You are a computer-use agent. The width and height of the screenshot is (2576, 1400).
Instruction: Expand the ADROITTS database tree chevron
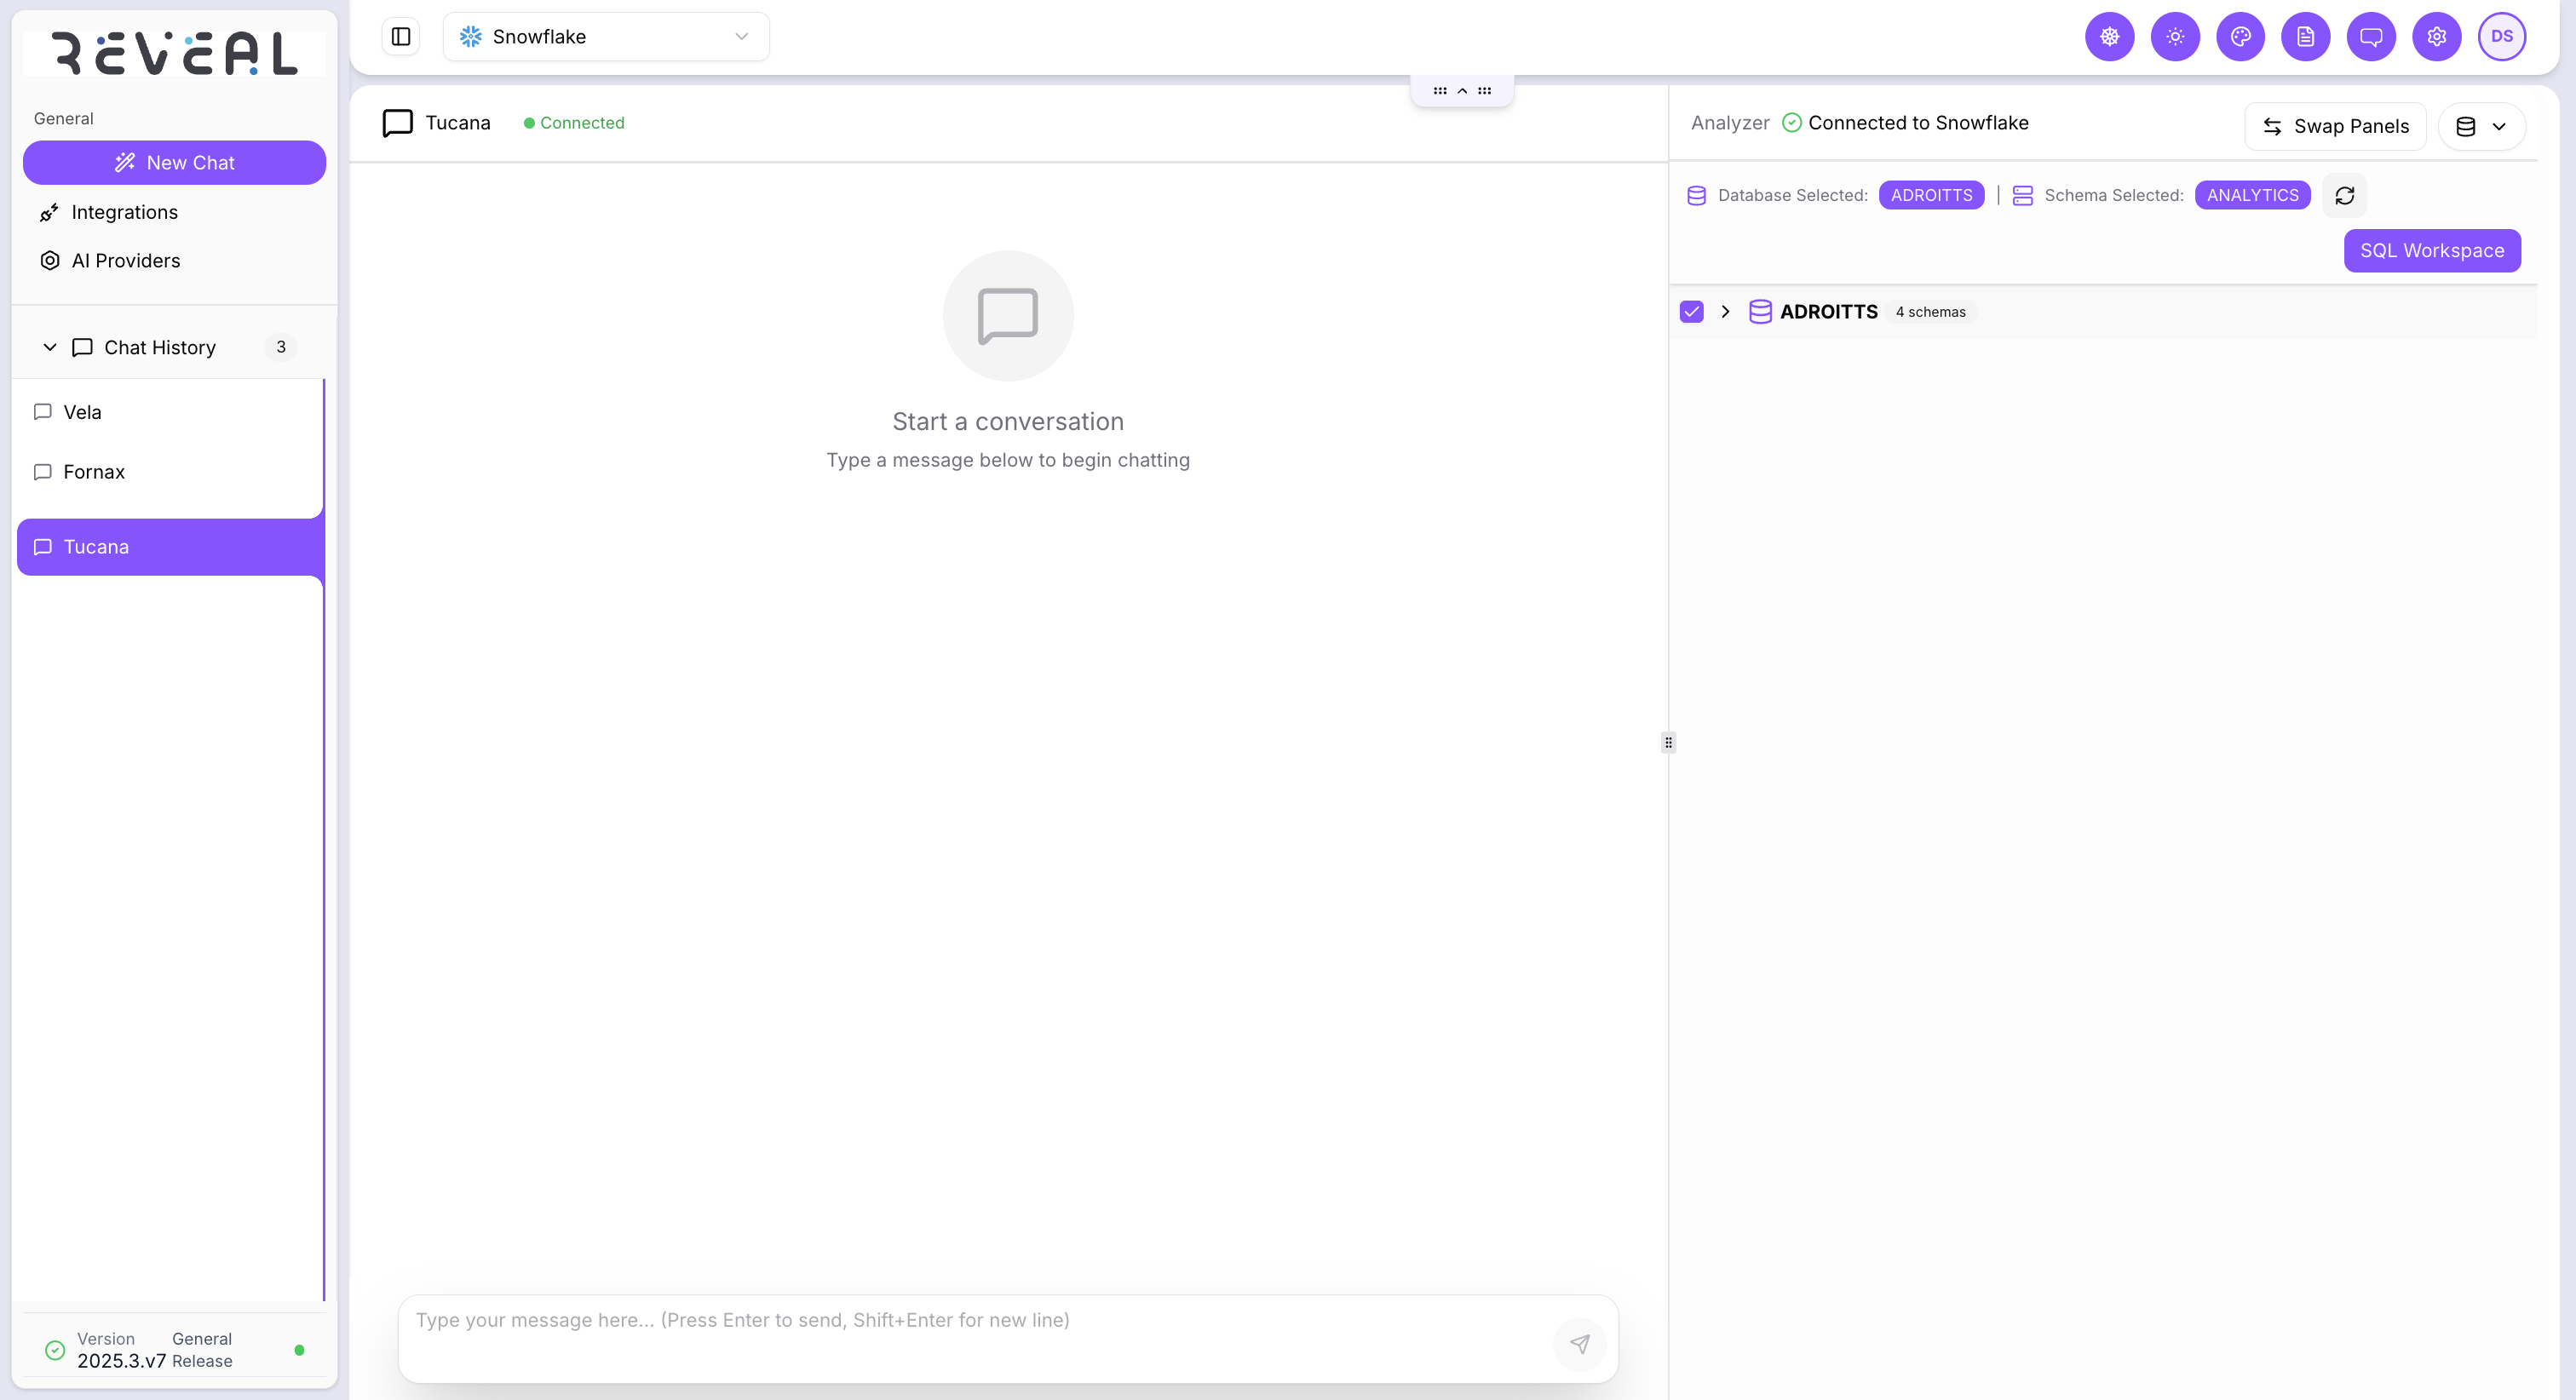click(x=1725, y=311)
